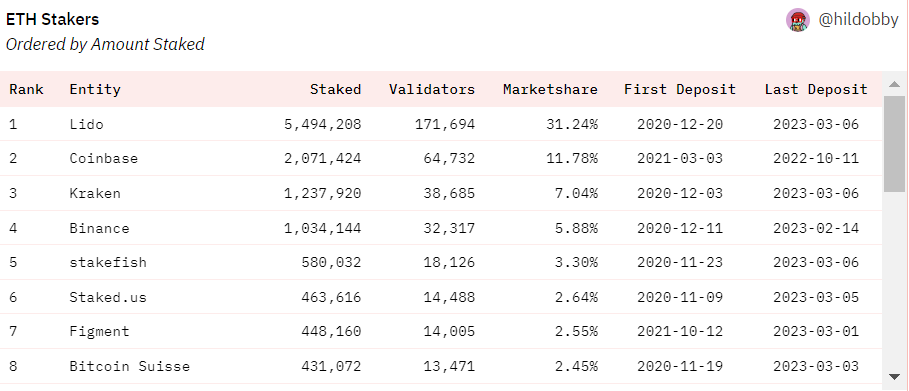Click marketshare 31.24% cell
Image resolution: width=909 pixels, height=391 pixels.
572,124
